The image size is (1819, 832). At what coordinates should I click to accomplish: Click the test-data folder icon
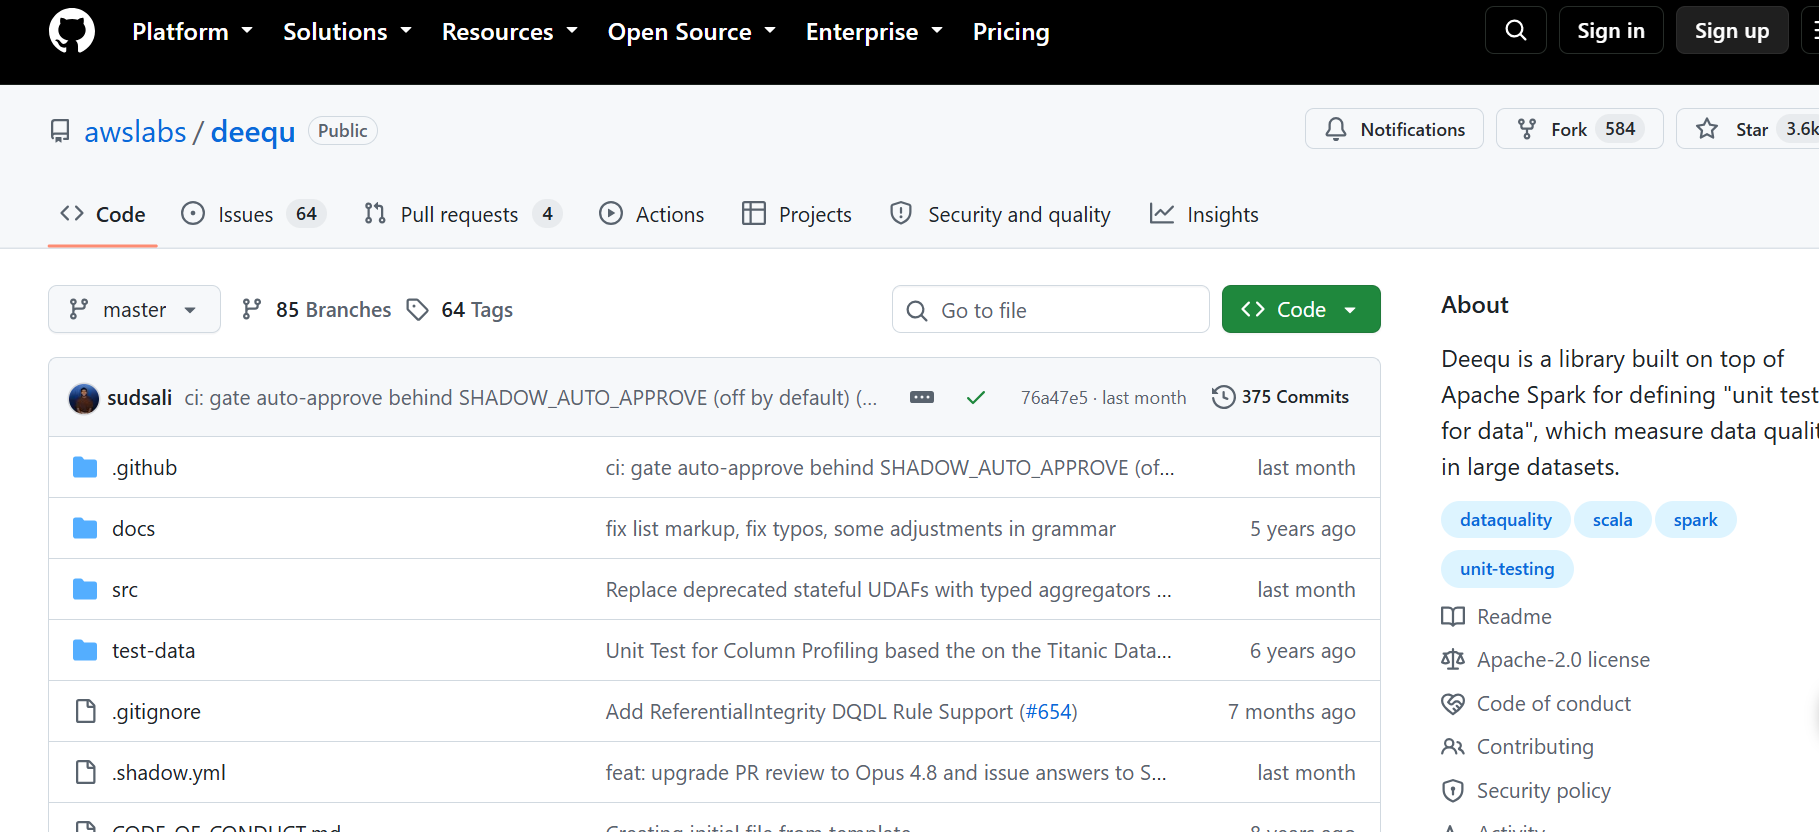click(85, 651)
